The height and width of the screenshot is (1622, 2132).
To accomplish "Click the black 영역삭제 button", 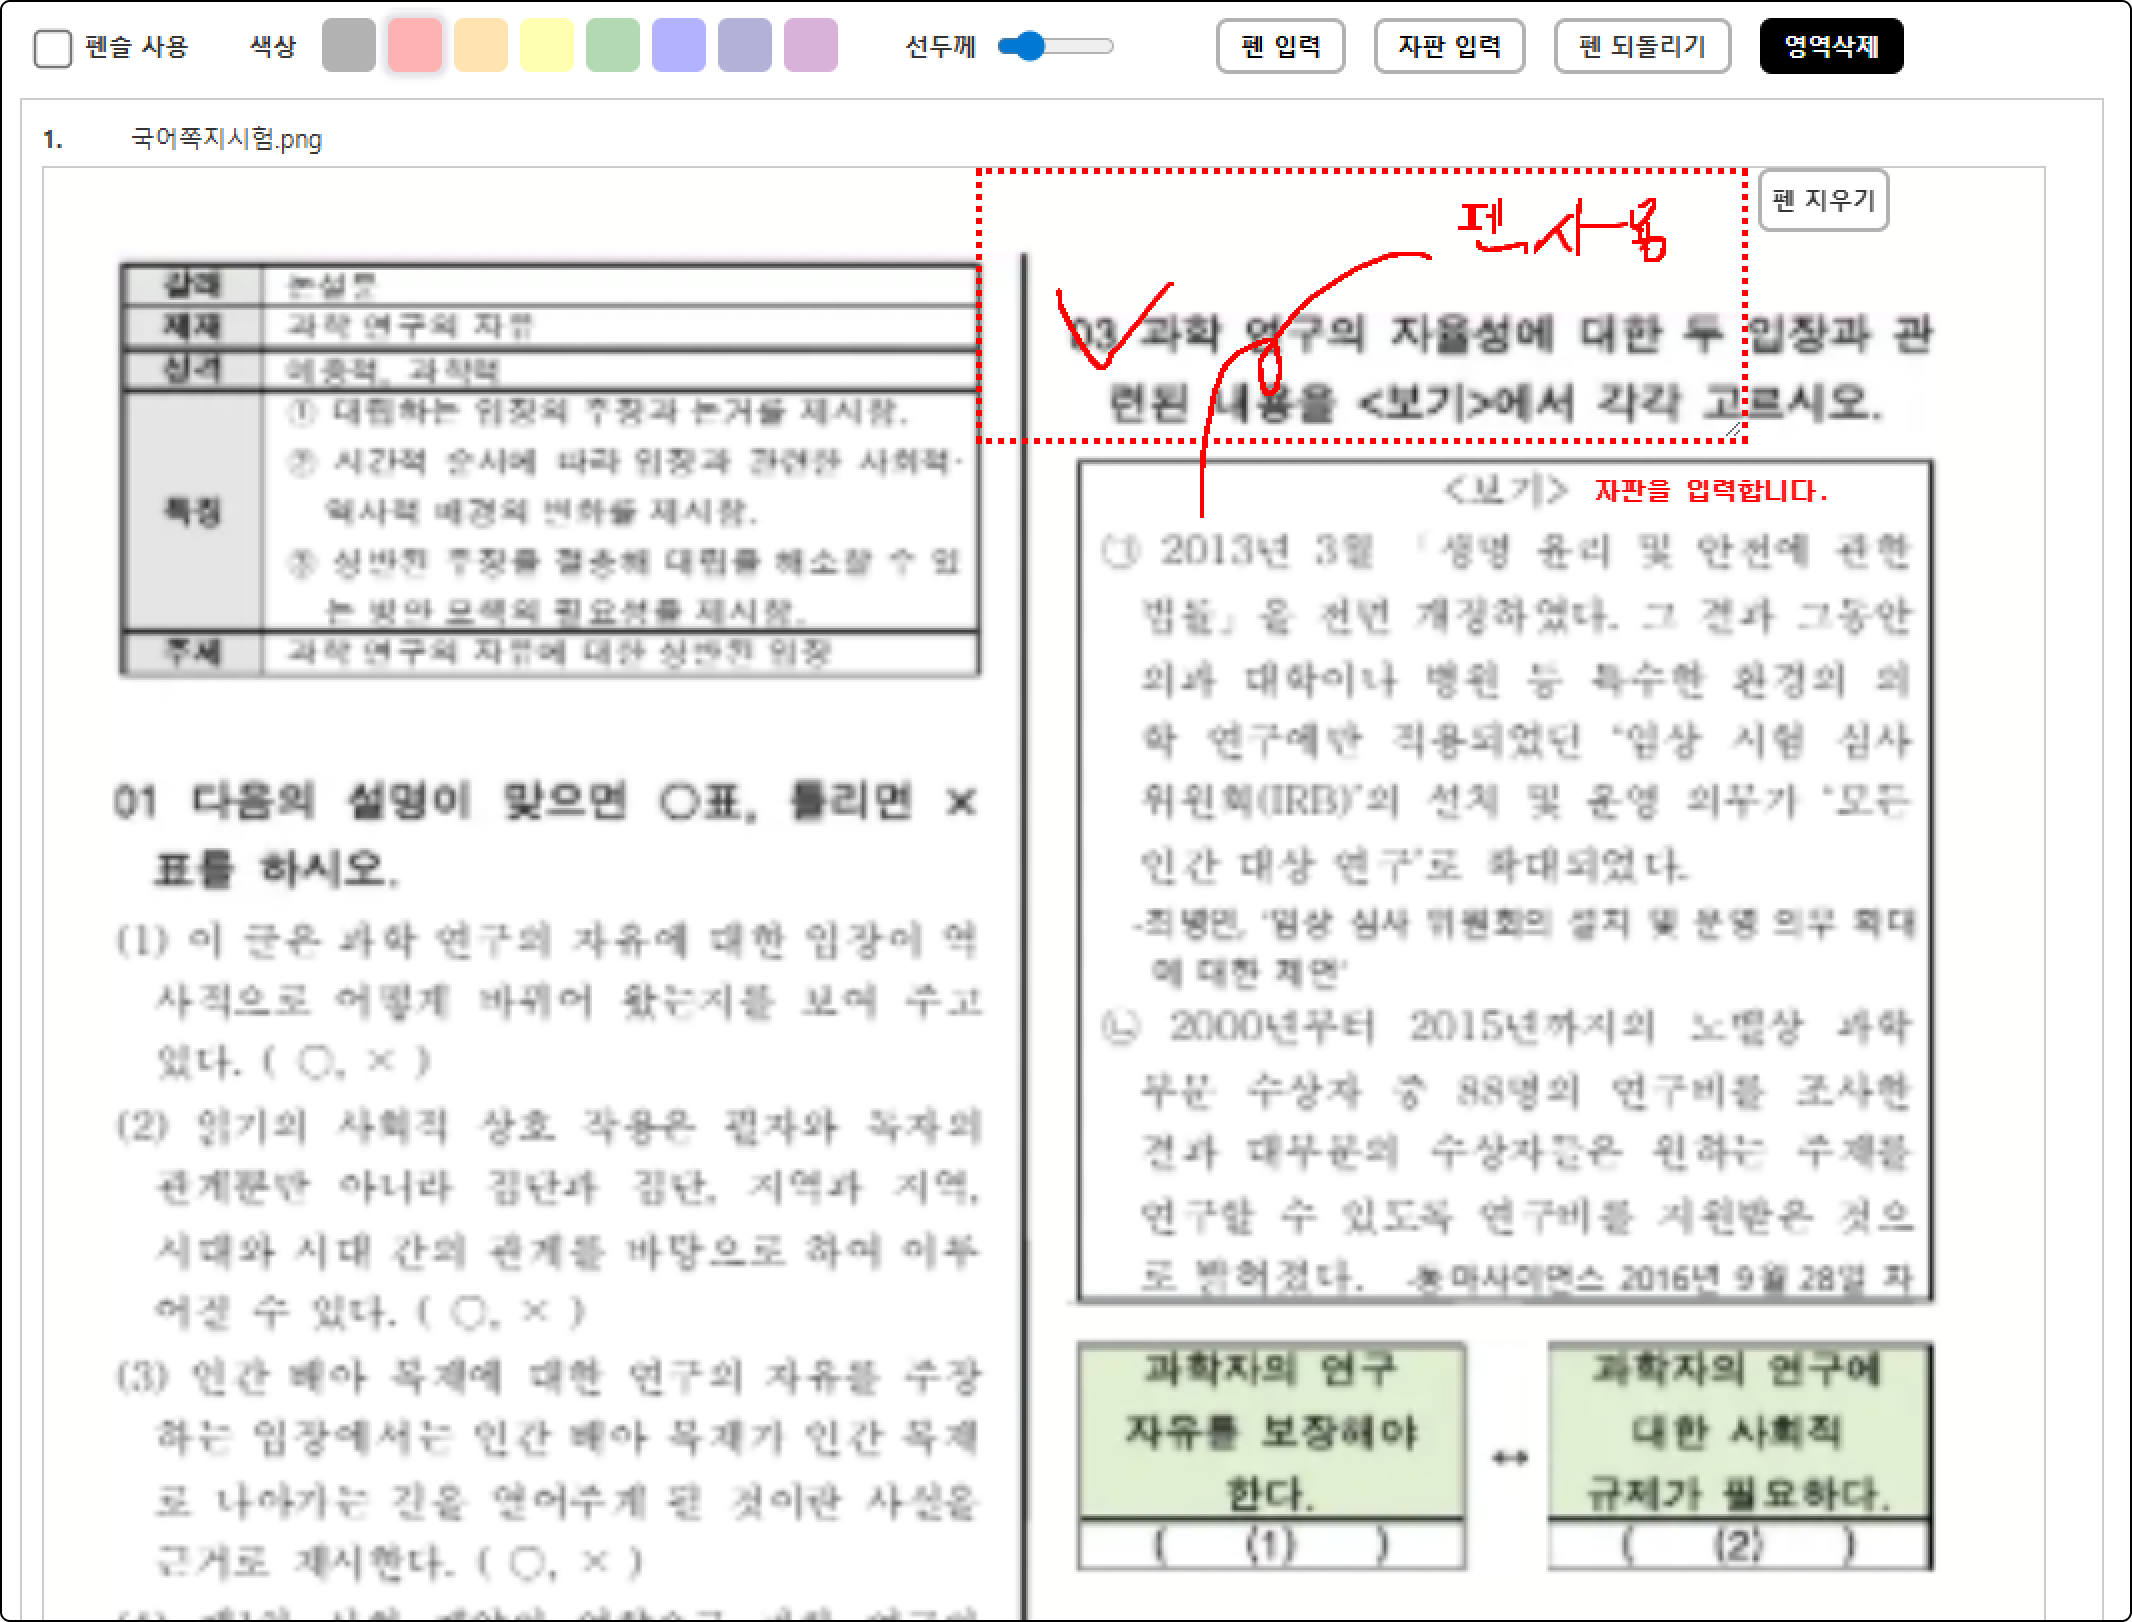I will tap(1831, 46).
